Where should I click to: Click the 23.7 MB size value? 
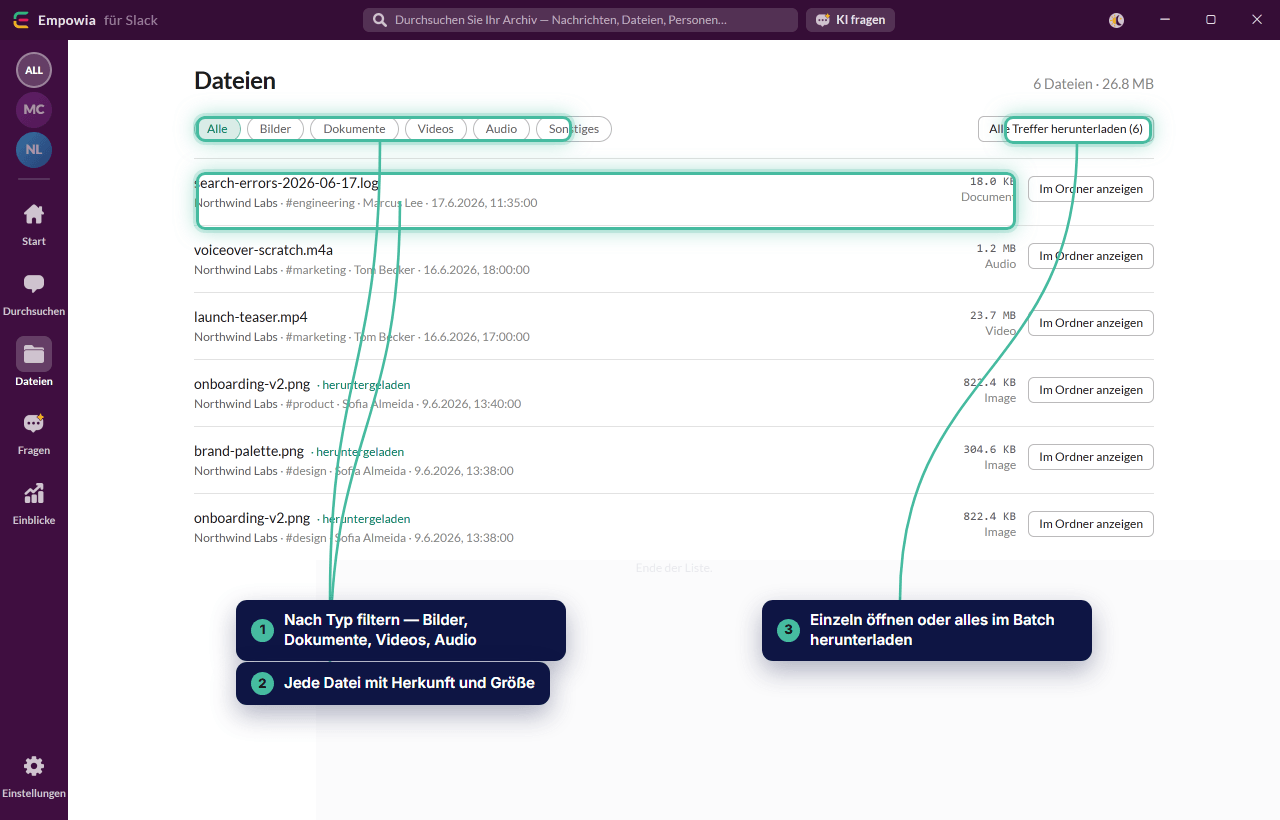[993, 316]
